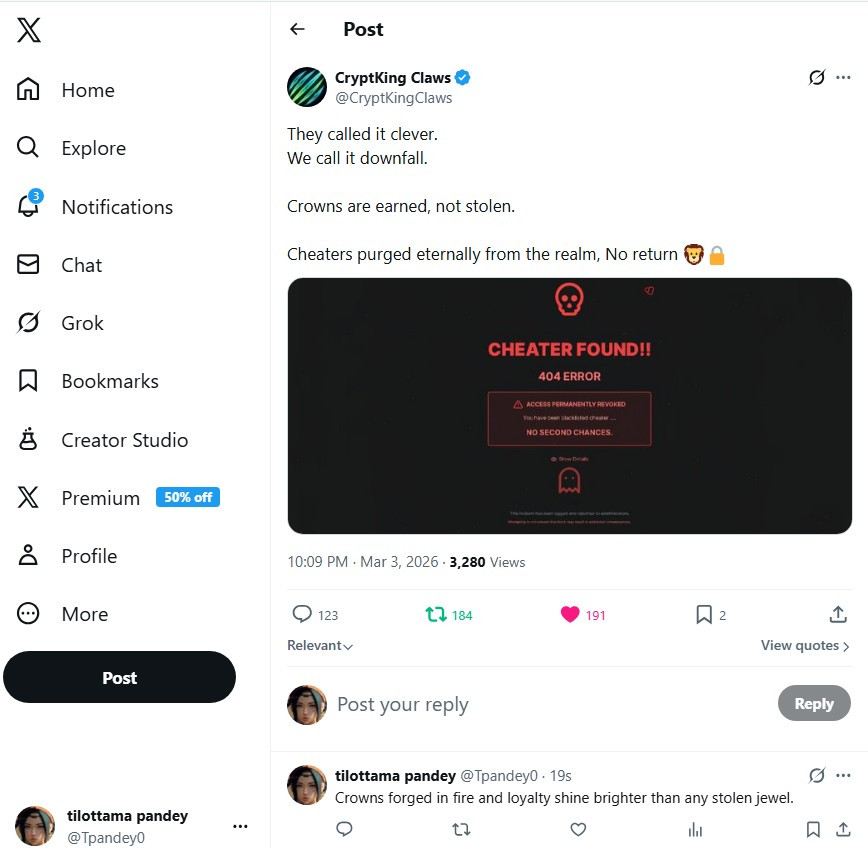This screenshot has width=868, height=848.
Task: Share the main post via upload icon
Action: (838, 614)
